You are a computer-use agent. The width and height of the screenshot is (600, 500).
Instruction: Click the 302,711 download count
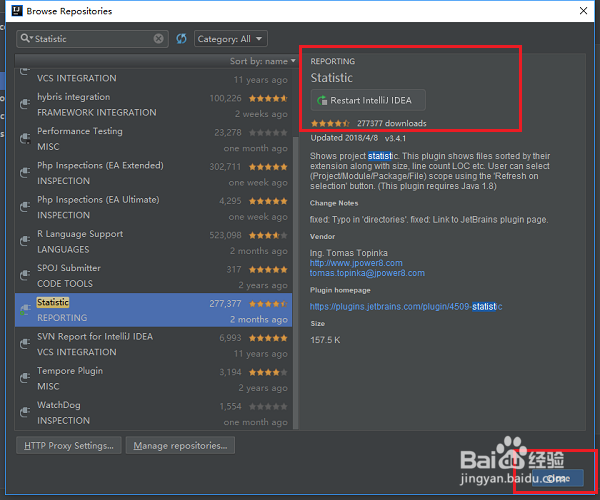[x=225, y=167]
